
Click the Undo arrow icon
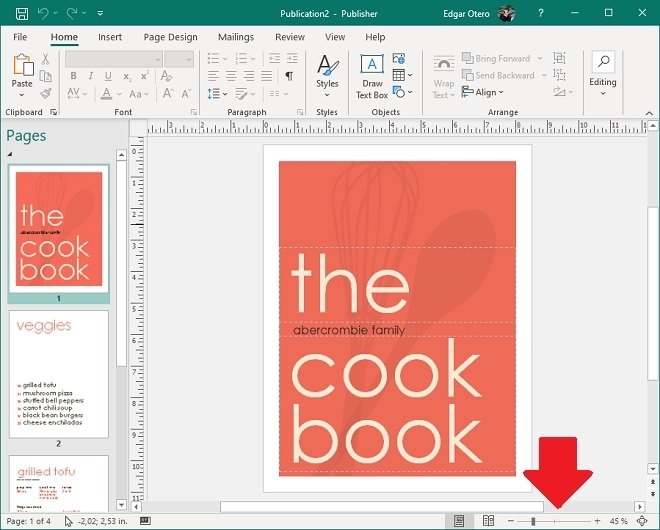tap(43, 13)
